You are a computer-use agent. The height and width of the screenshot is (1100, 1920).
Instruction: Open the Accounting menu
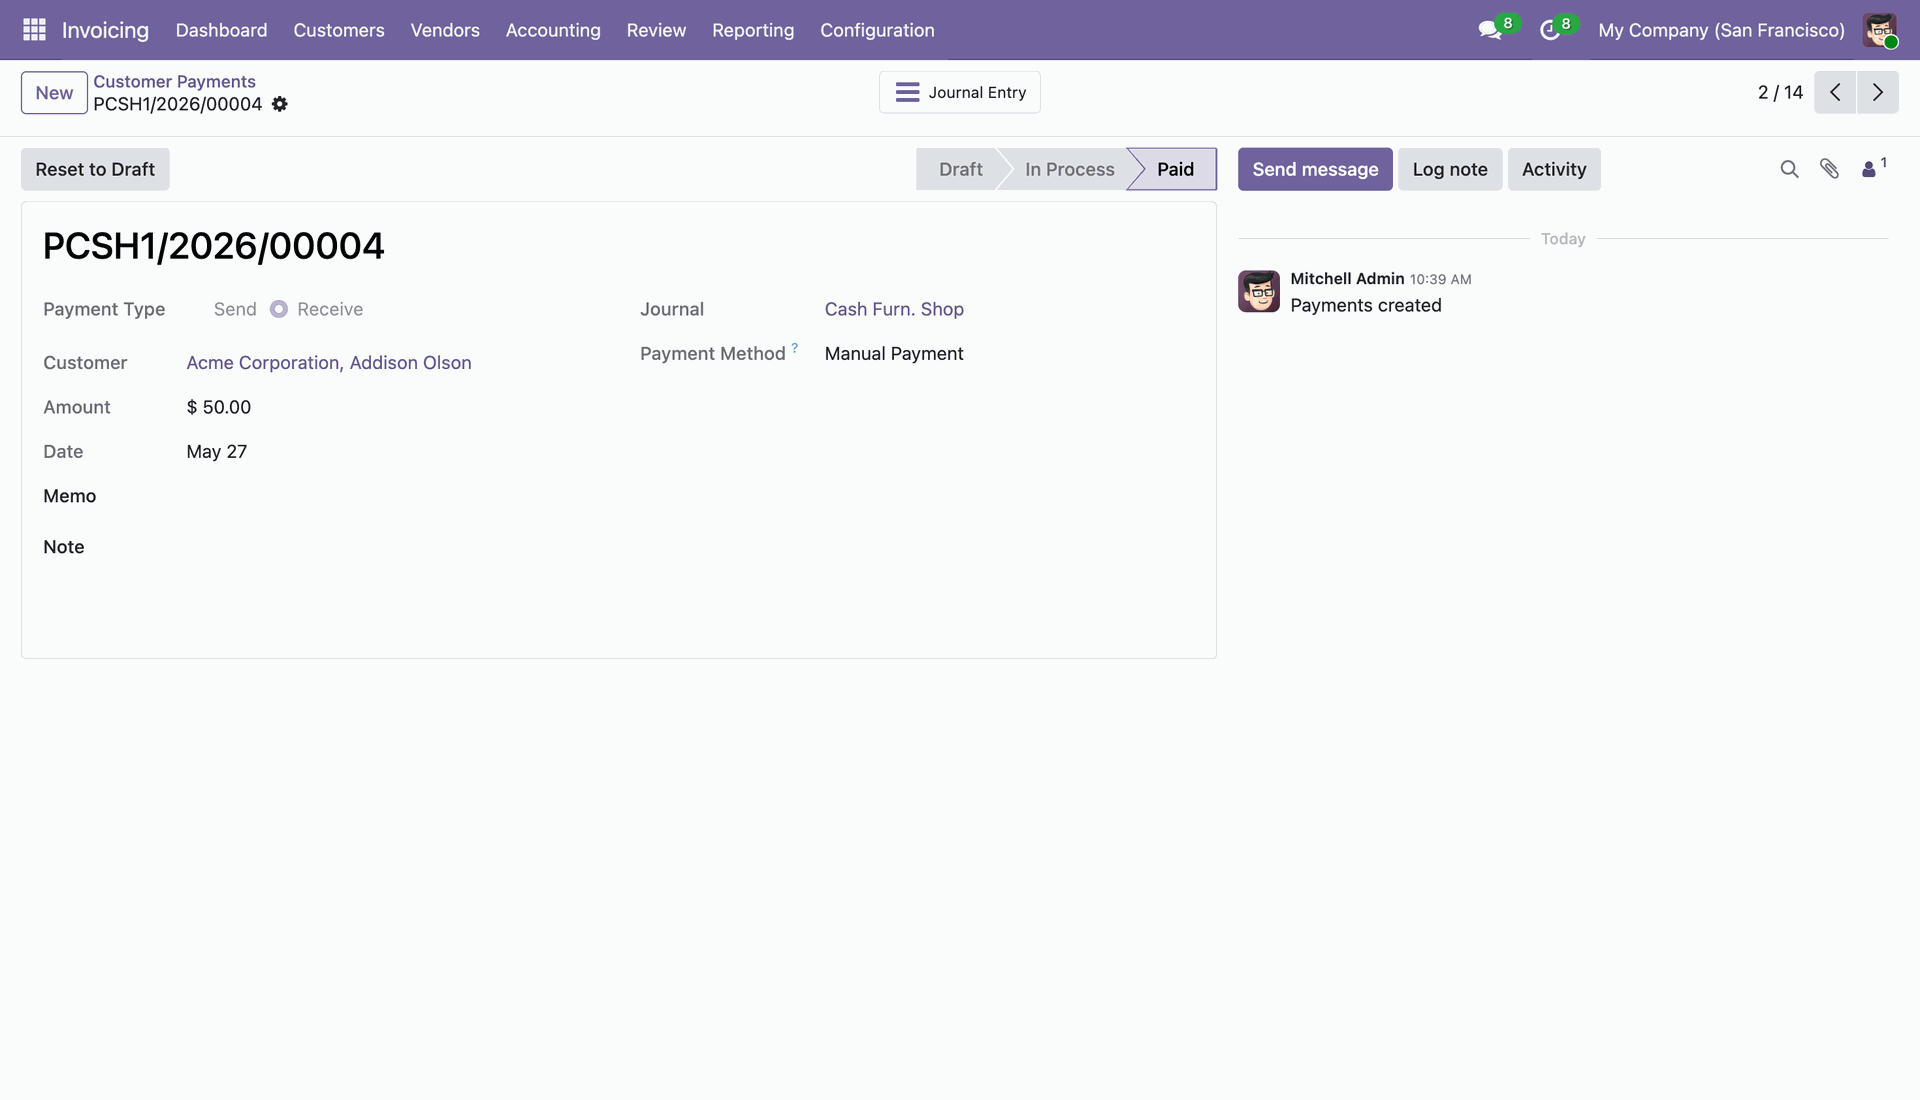point(553,30)
